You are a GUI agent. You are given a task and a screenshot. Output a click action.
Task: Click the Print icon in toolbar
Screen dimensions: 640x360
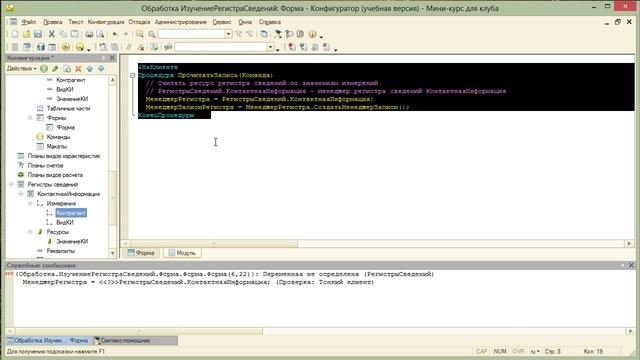89,35
